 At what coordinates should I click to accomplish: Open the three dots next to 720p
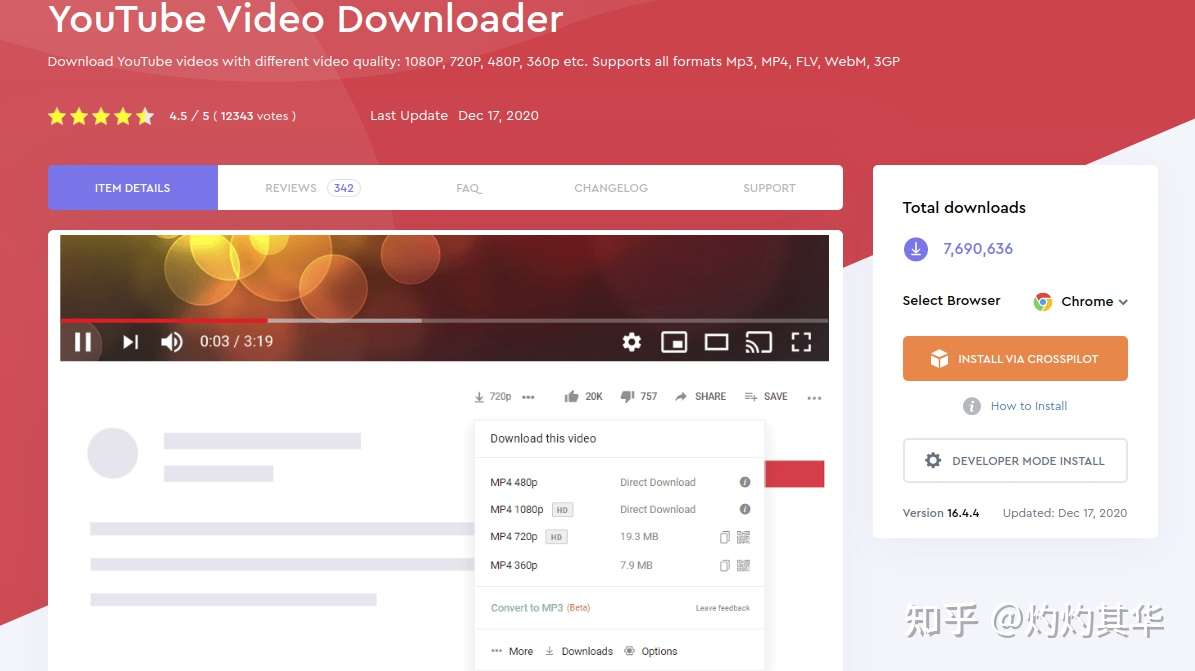[x=528, y=397]
